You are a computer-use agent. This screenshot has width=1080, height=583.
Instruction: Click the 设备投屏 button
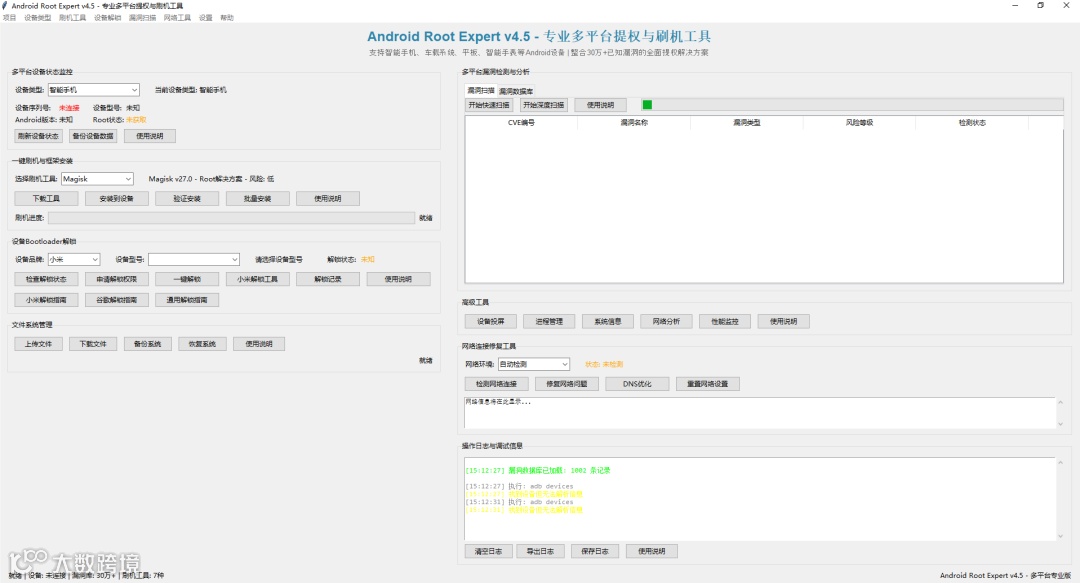pyautogui.click(x=491, y=321)
